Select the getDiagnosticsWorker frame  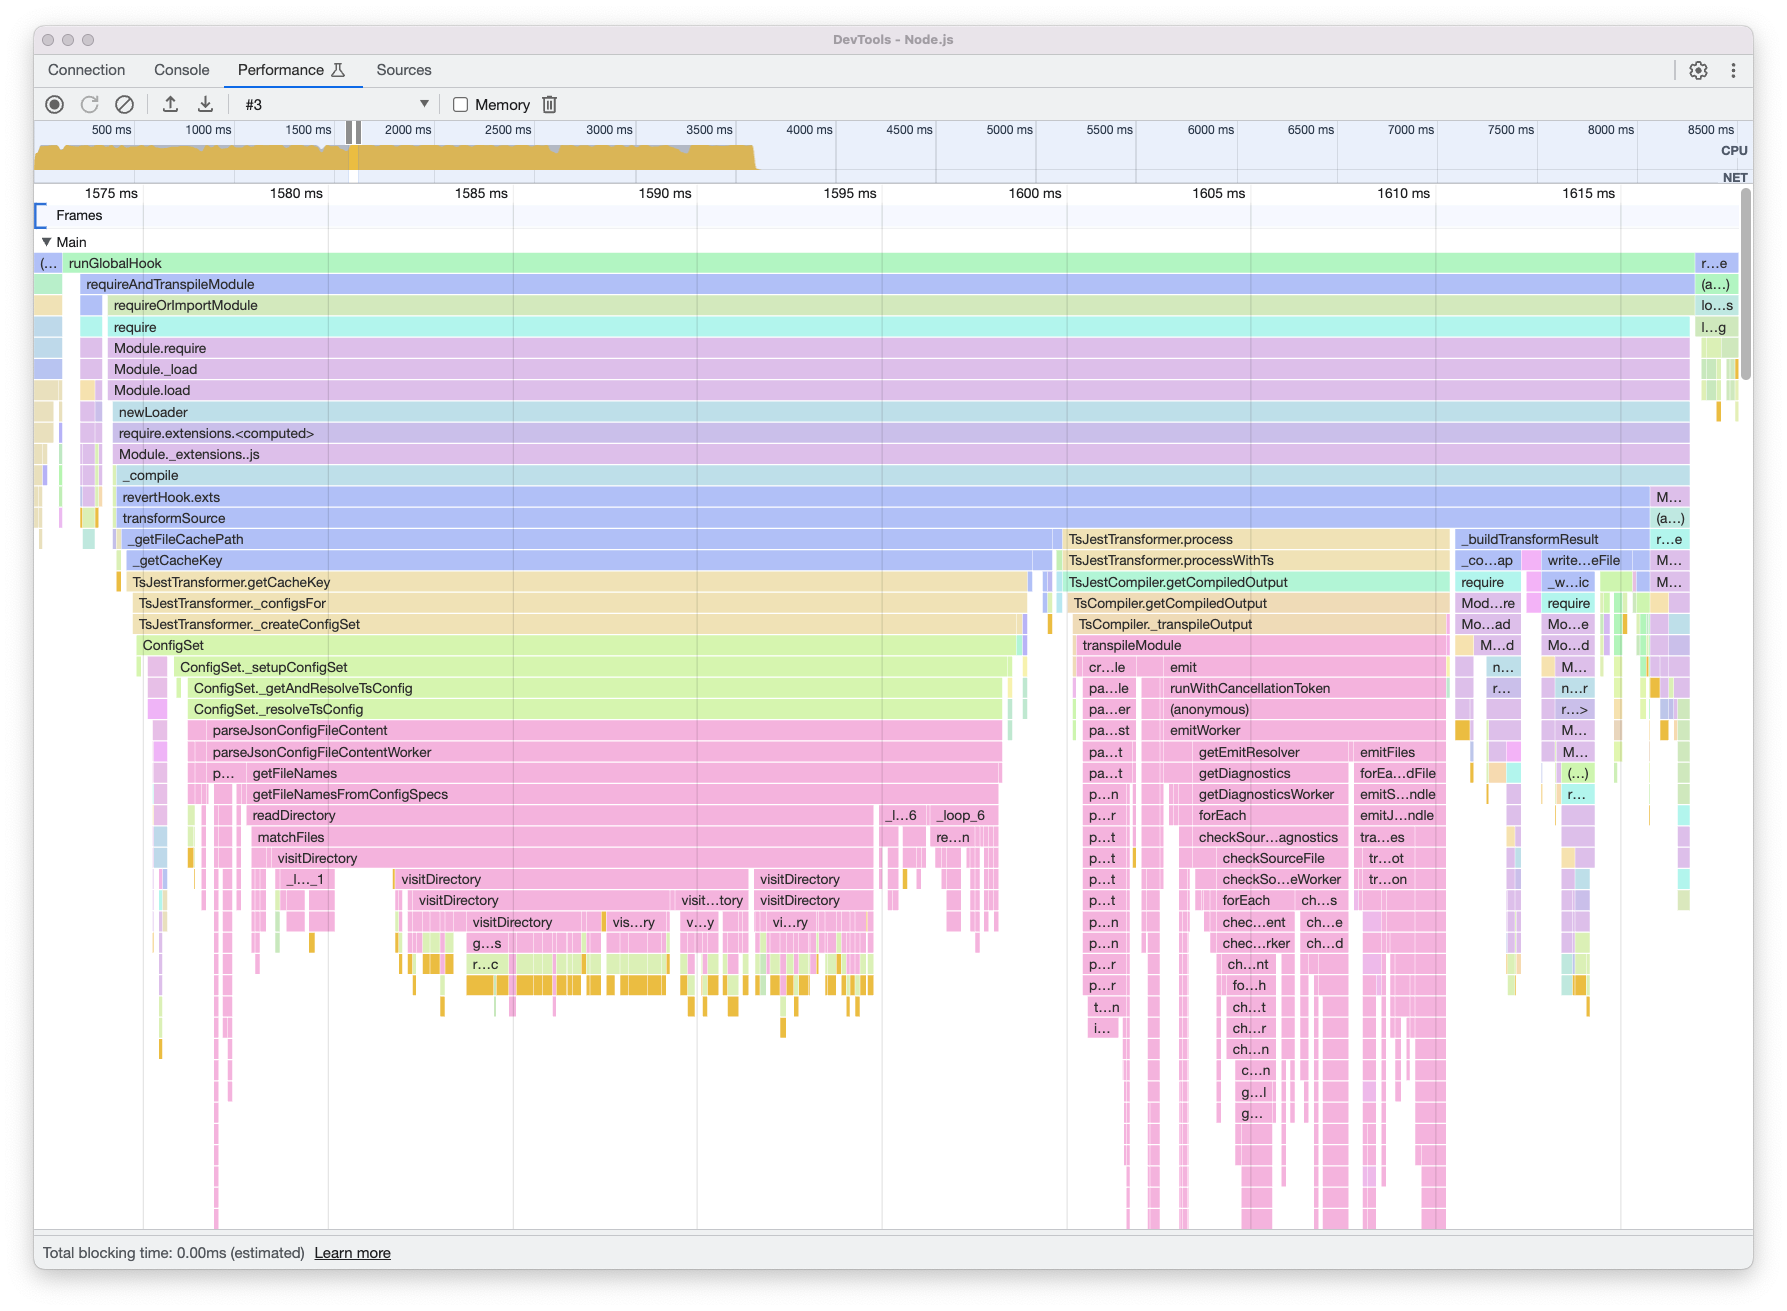(x=1271, y=794)
